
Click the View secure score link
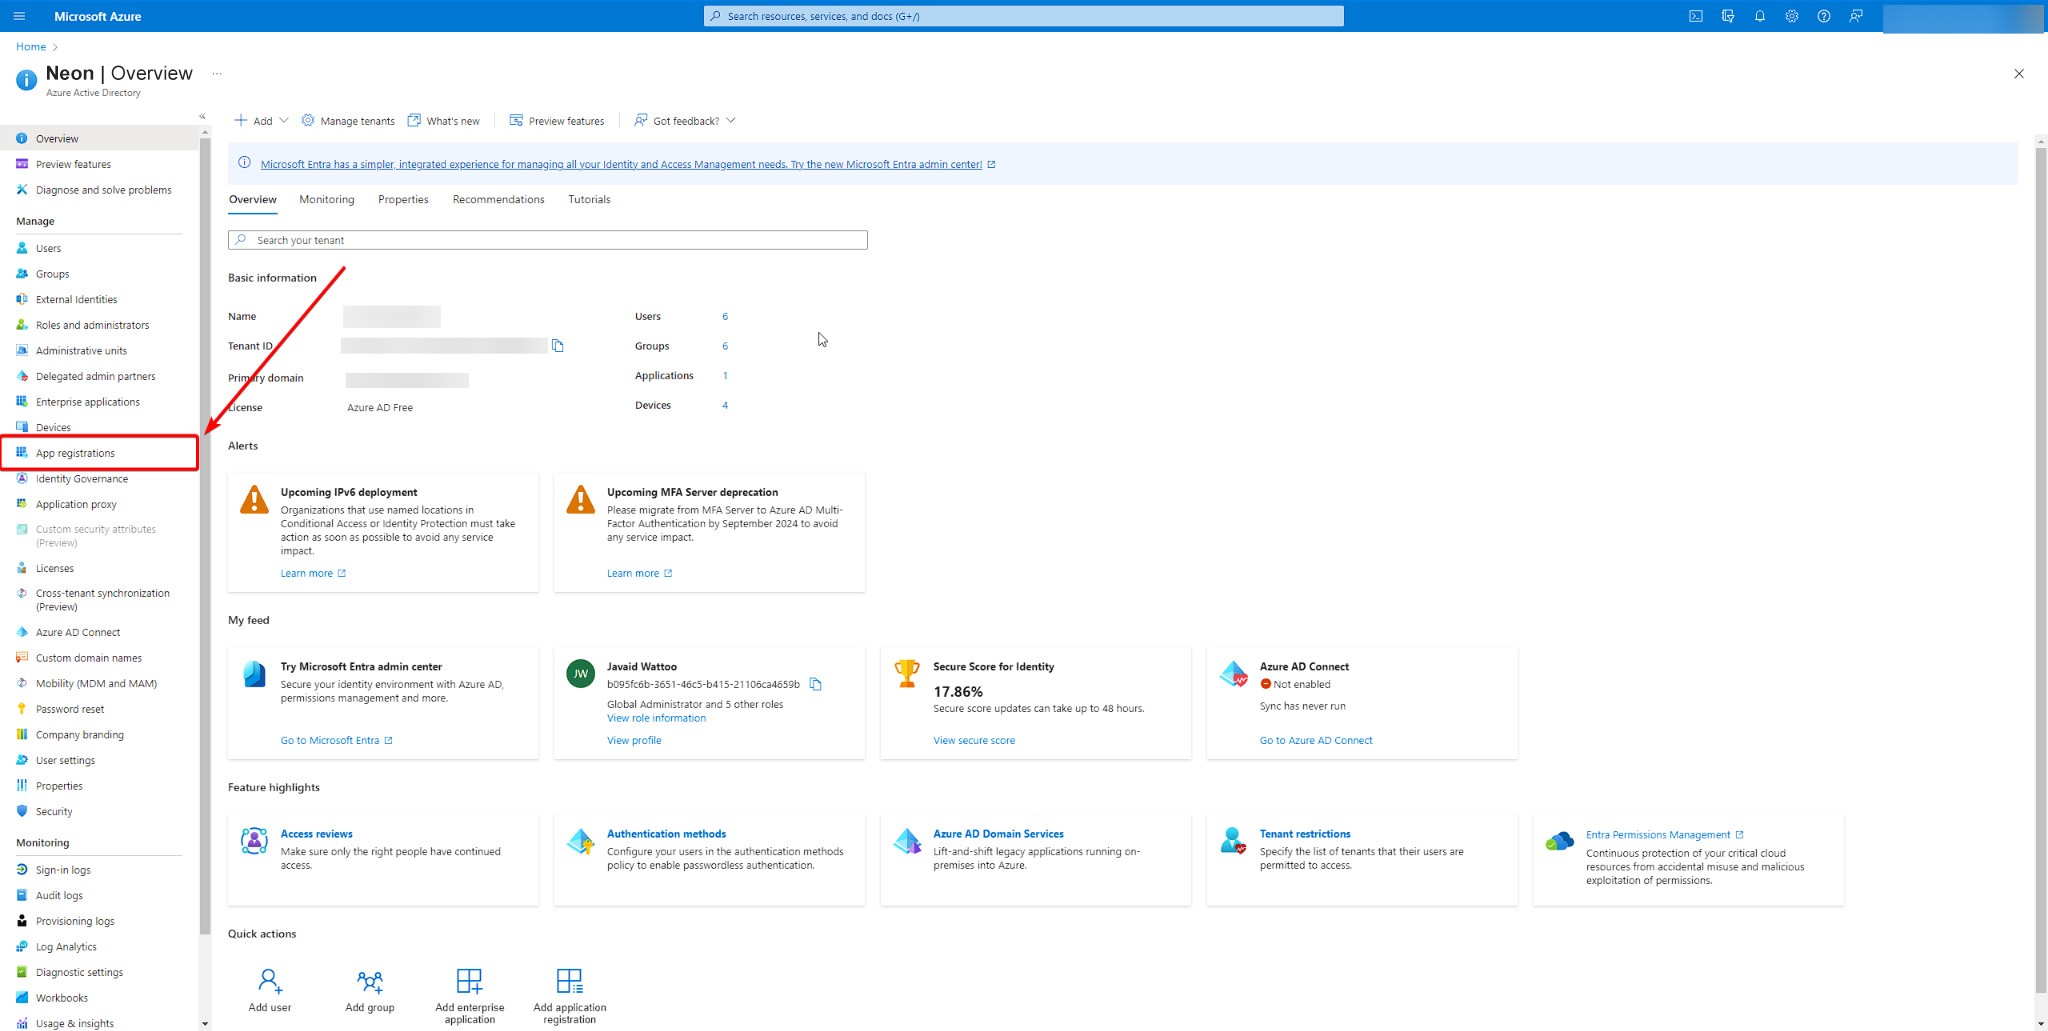pos(974,741)
